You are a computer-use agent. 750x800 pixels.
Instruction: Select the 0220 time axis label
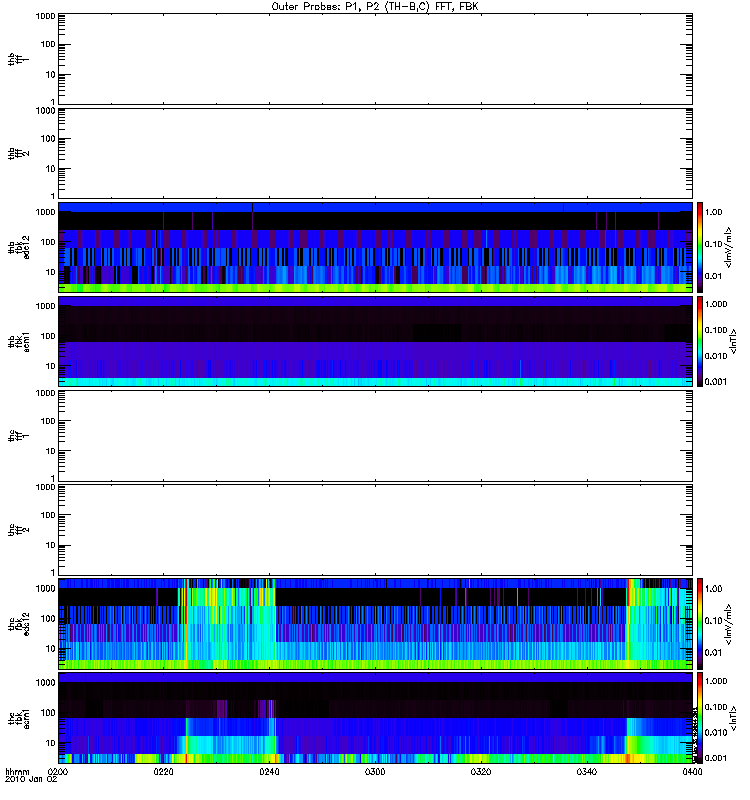(x=163, y=772)
